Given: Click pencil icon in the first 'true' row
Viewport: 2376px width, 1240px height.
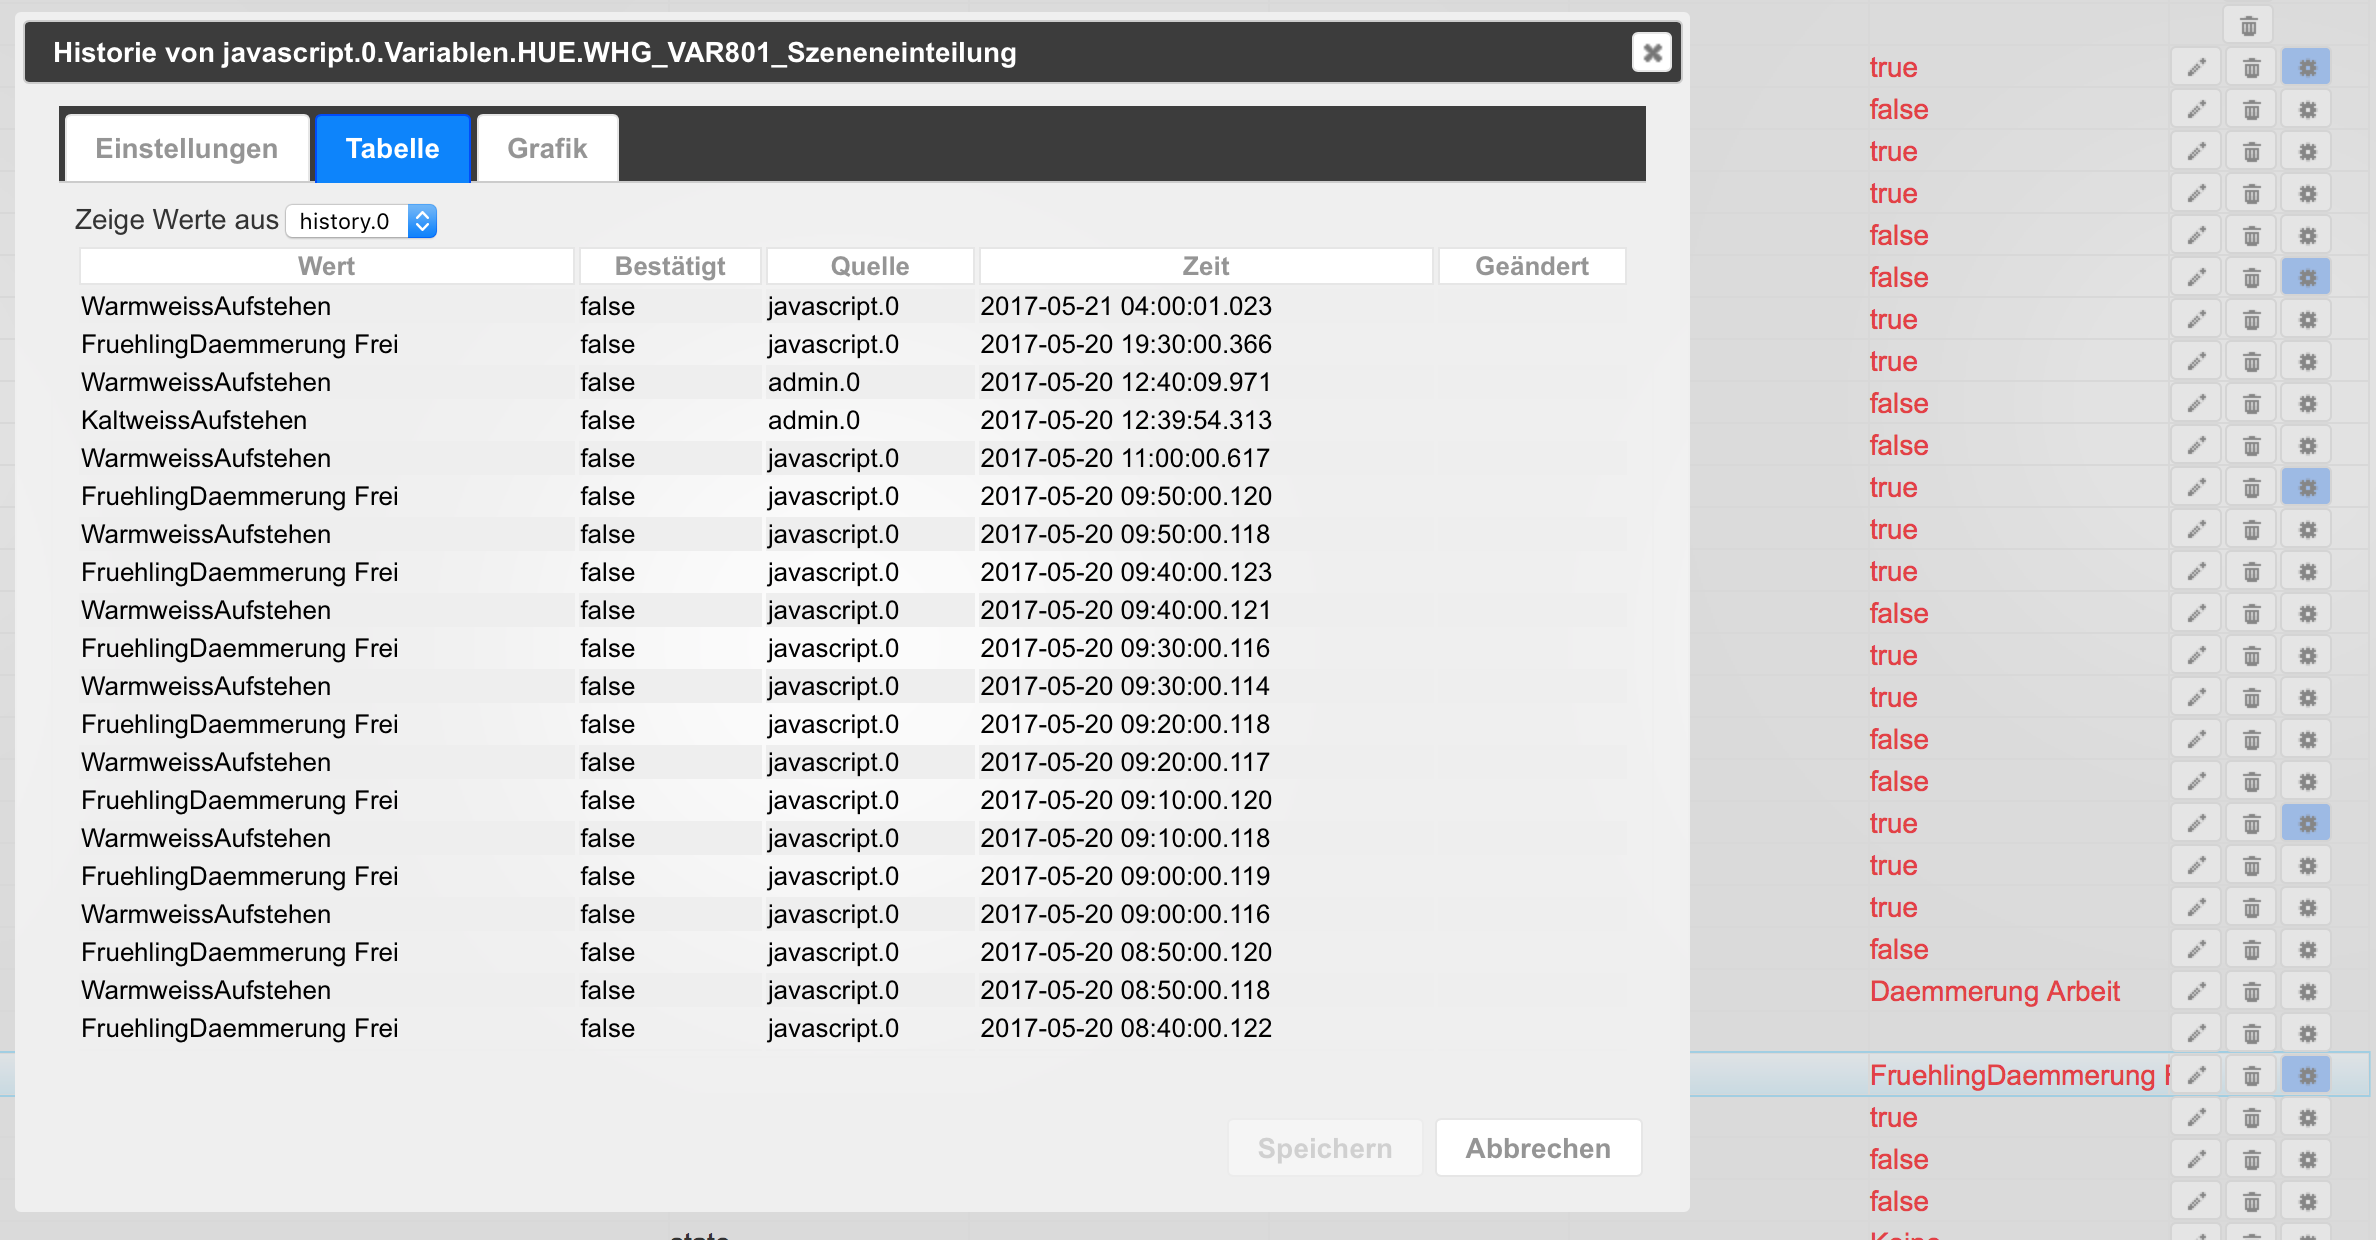Looking at the screenshot, I should [x=2196, y=67].
